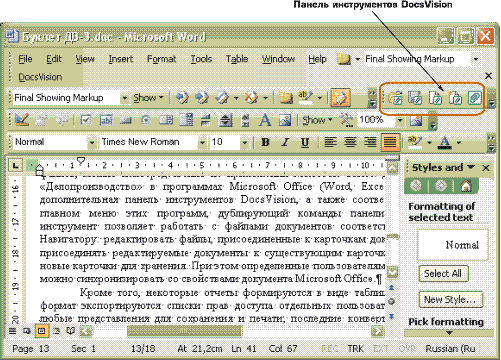Open the Show dropdown in the Reviewing toolbar

pos(148,98)
